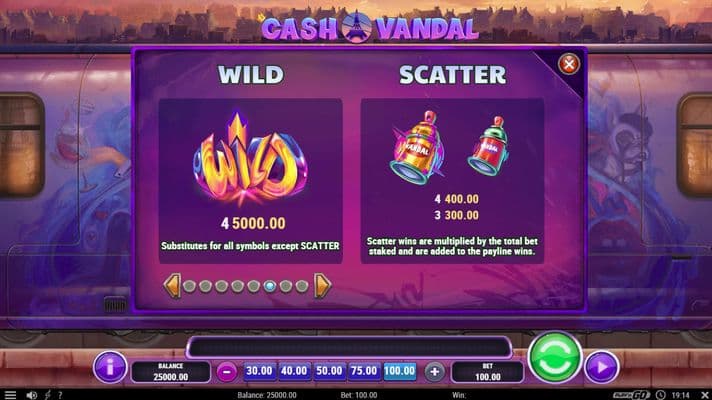Go to previous paytable page arrow
712x400 pixels.
172,286
